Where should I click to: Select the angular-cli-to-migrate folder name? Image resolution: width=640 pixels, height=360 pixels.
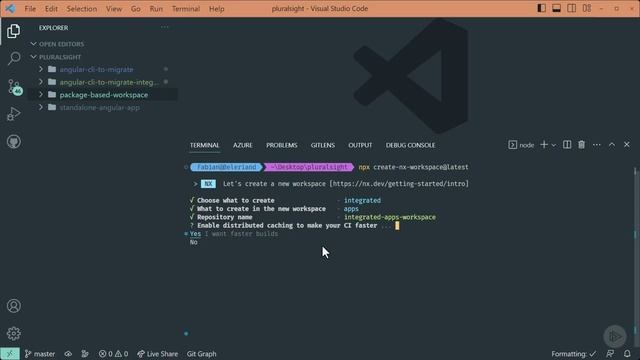point(96,69)
